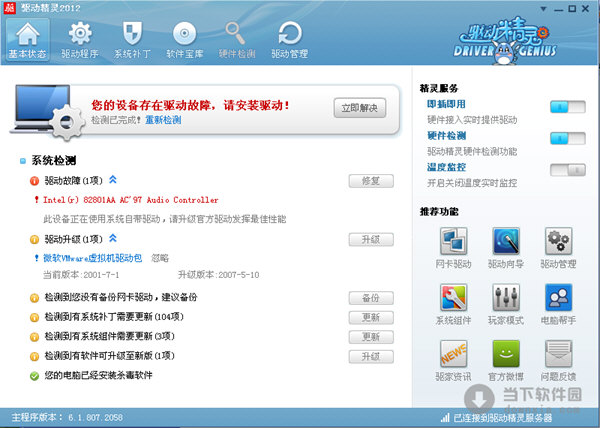Screen dimensions: 600x428
Task: Click the blue 系统检测 section bullet
Action: point(23,161)
